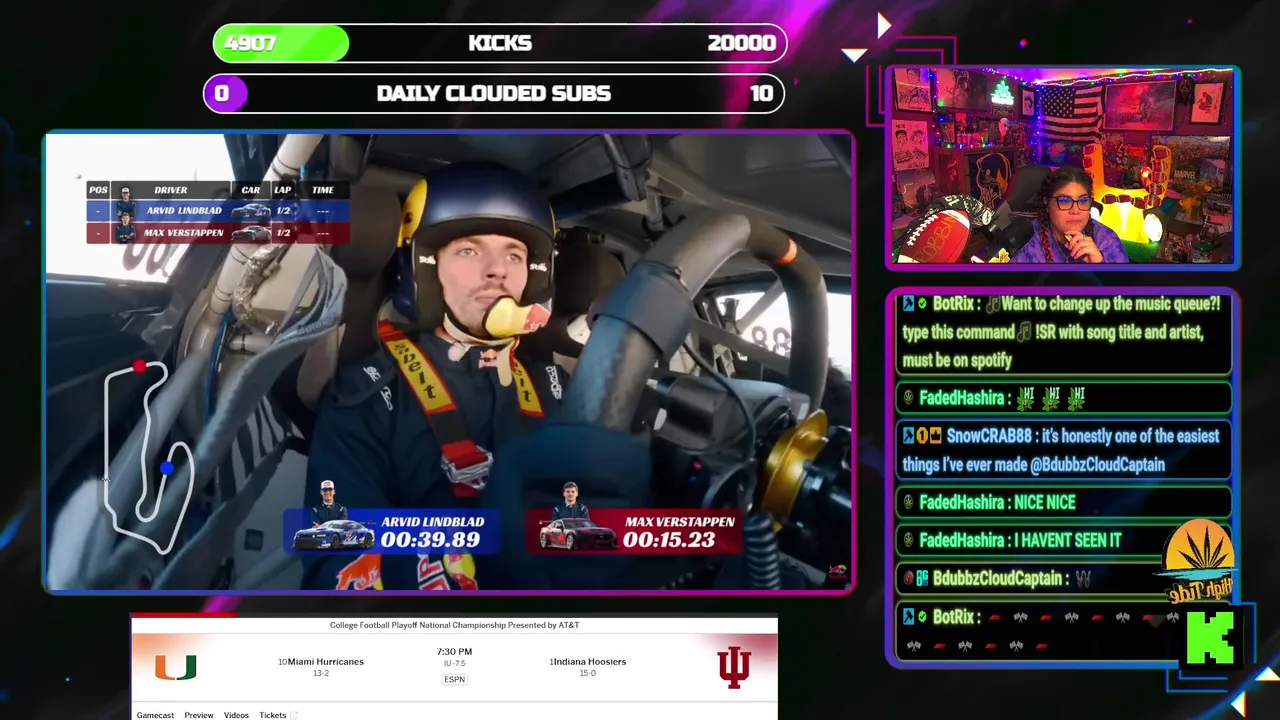Click the car icon in the leaderboard Max Verstappen row
The image size is (1280, 720).
point(250,233)
